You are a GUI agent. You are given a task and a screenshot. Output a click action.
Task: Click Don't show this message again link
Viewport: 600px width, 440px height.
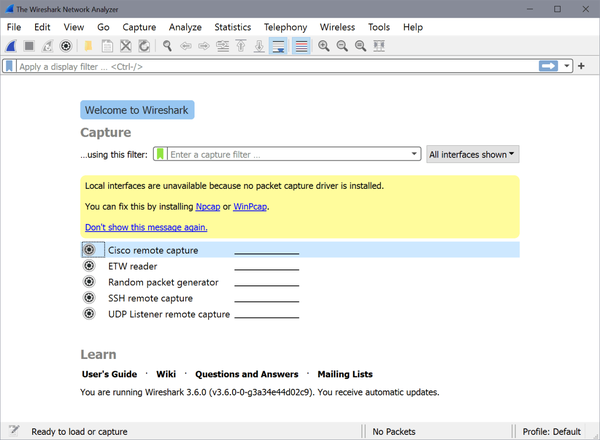pos(146,227)
